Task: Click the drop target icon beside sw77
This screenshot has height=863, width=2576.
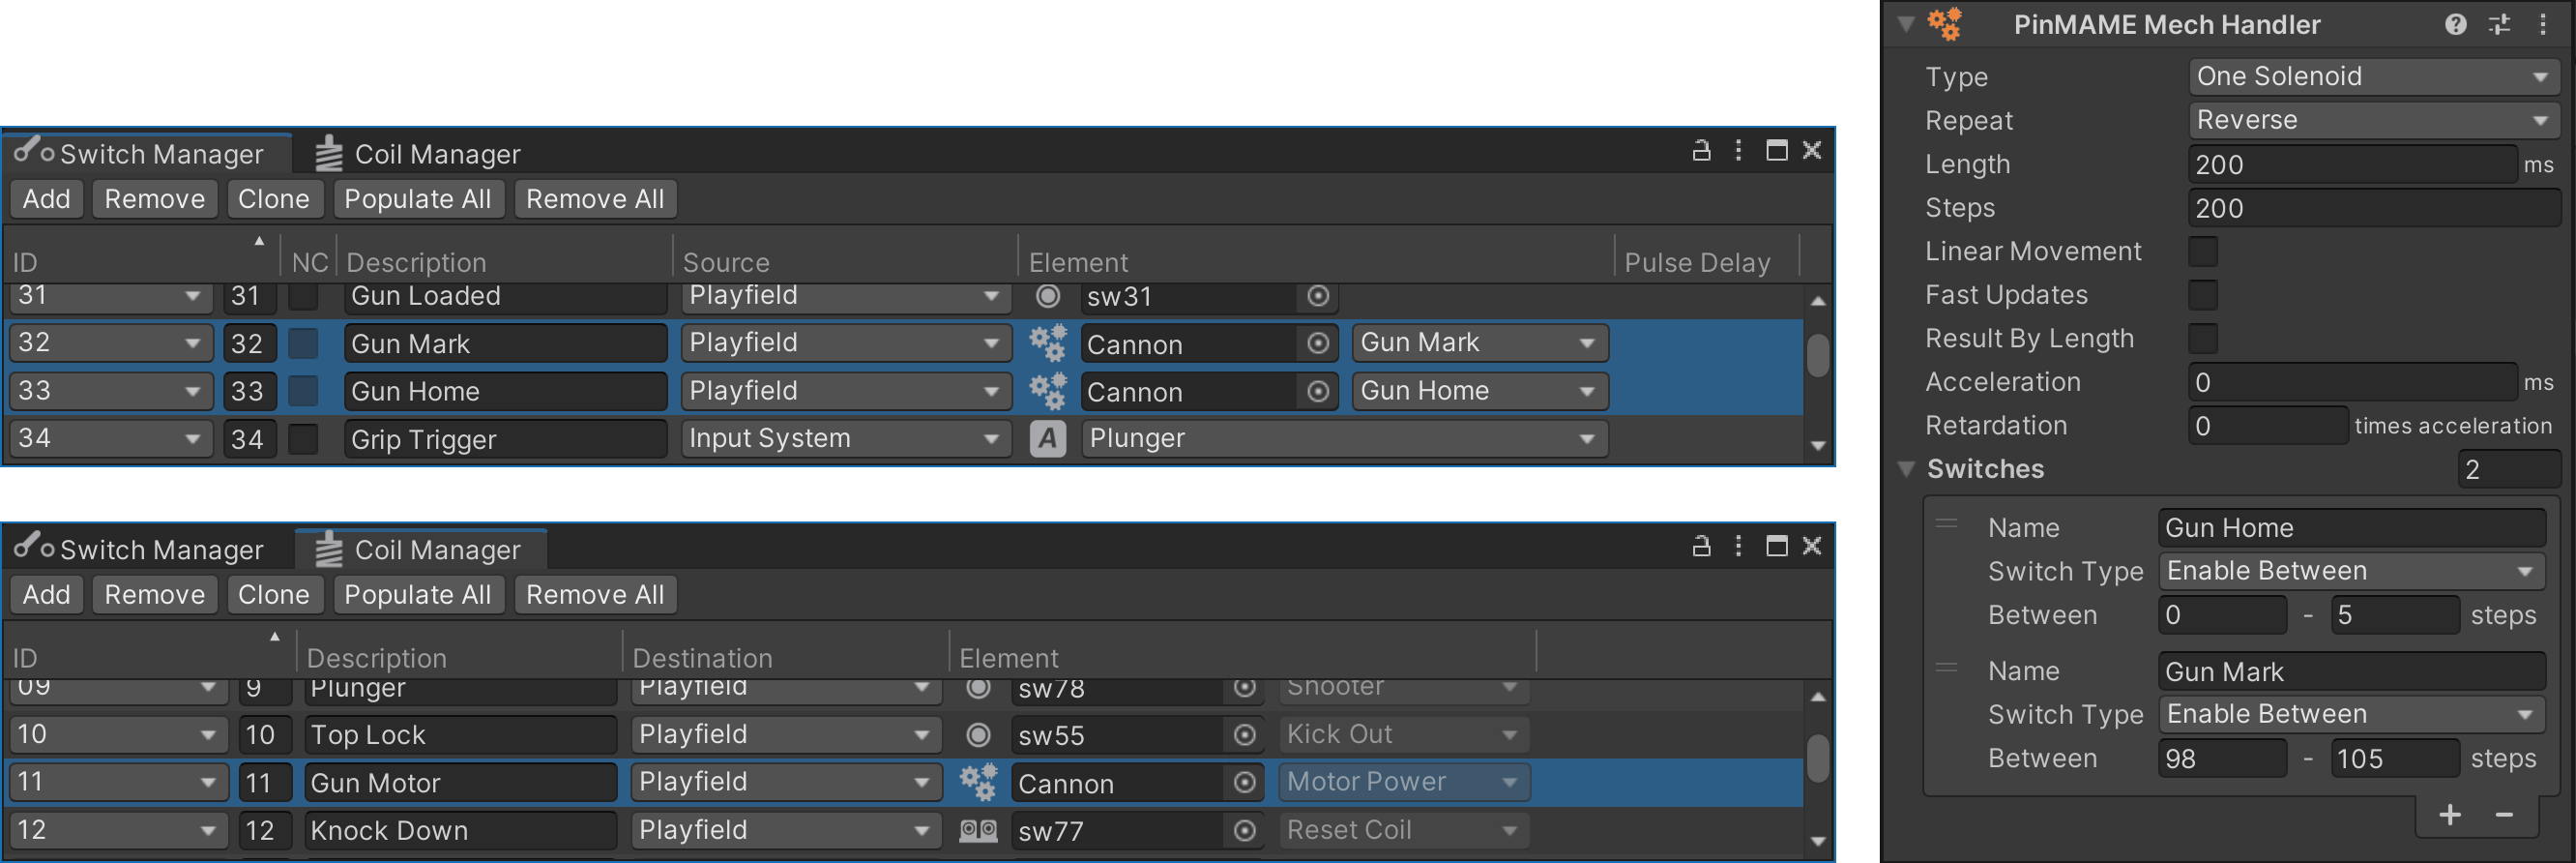Action: click(978, 830)
